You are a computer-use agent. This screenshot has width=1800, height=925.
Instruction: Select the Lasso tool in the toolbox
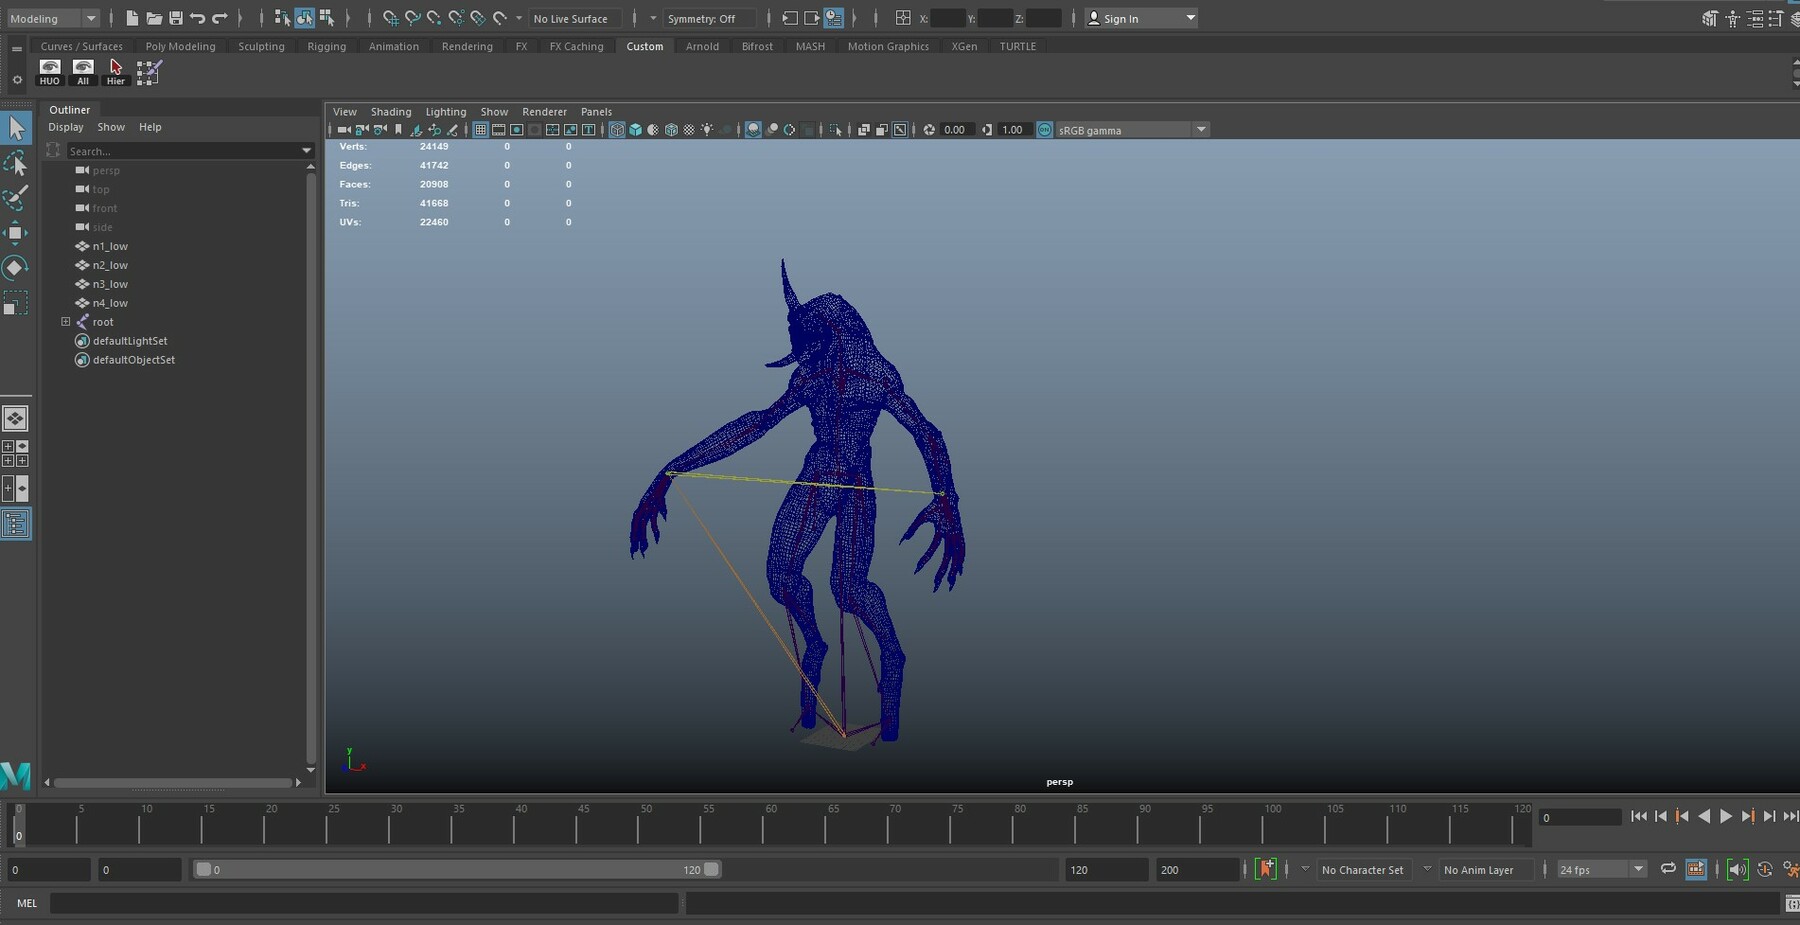click(15, 163)
